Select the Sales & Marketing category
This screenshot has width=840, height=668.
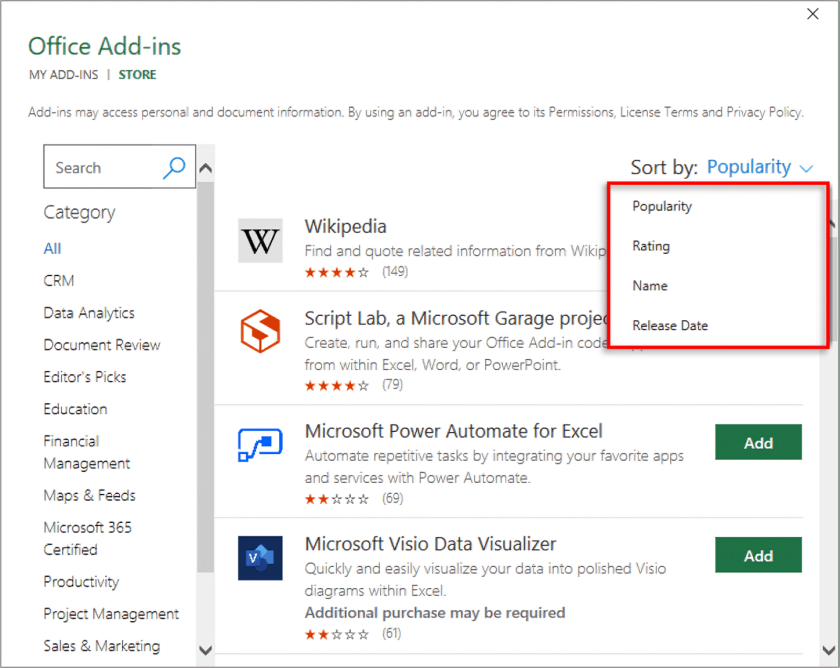pyautogui.click(x=102, y=646)
